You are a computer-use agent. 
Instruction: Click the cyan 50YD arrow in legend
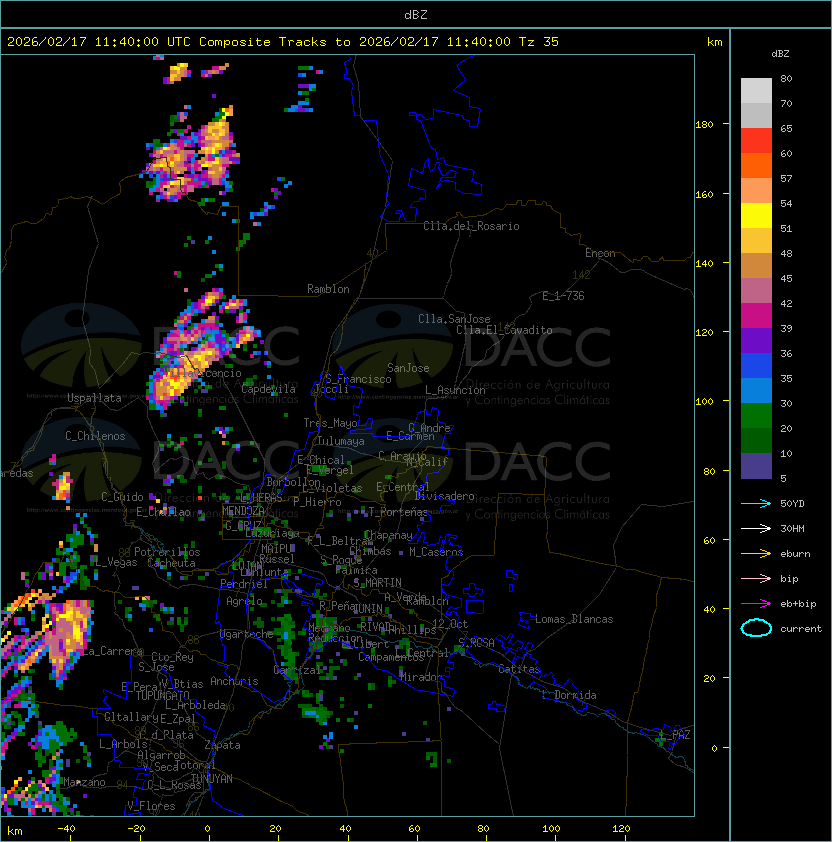(x=756, y=503)
